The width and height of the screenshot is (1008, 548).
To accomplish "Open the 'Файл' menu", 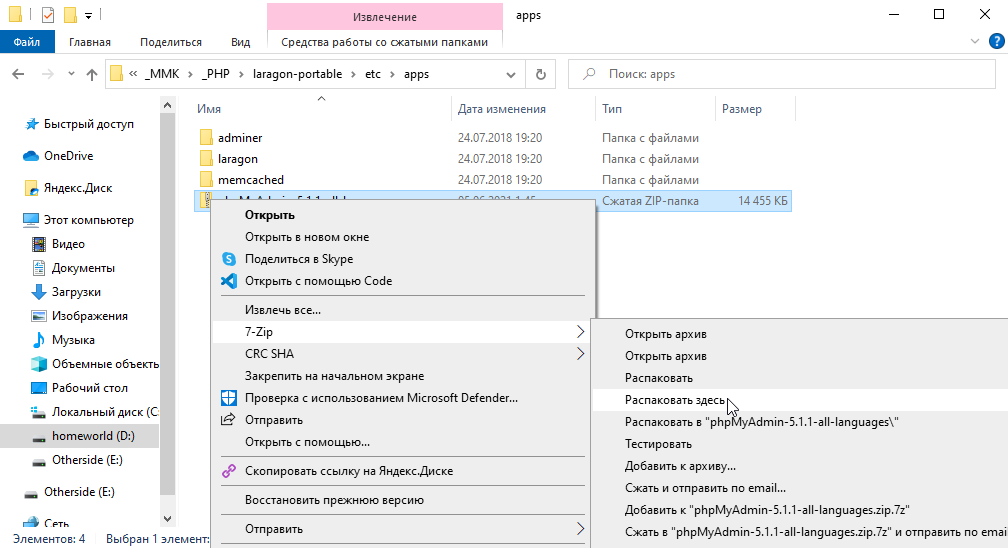I will click(x=27, y=42).
